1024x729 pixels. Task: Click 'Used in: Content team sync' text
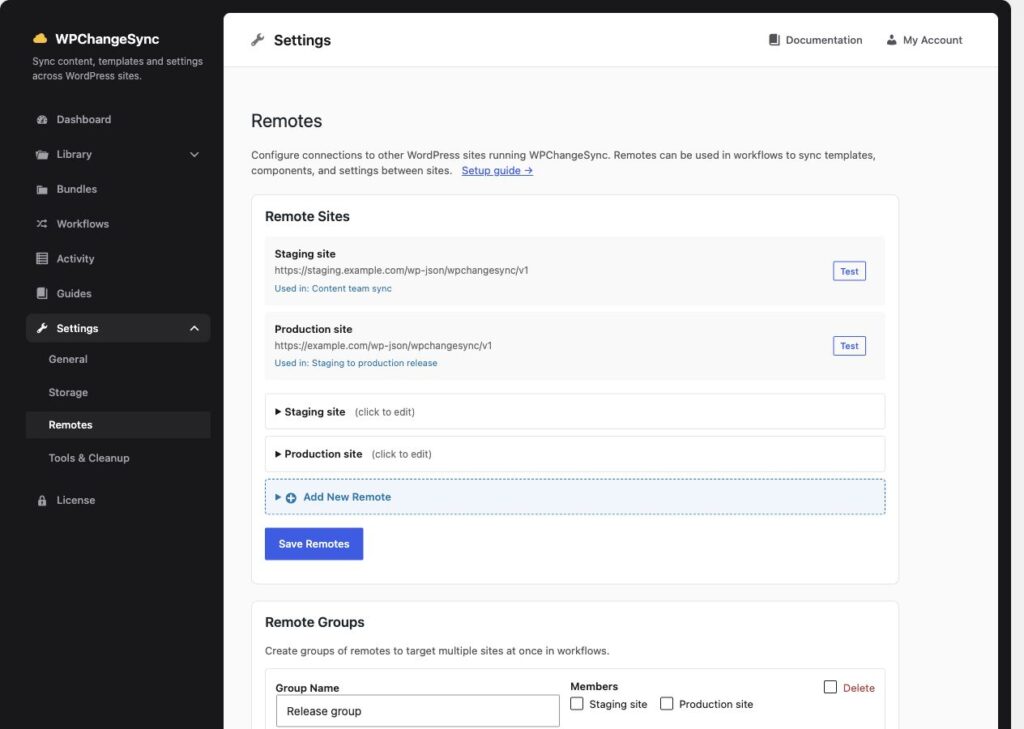click(x=333, y=288)
